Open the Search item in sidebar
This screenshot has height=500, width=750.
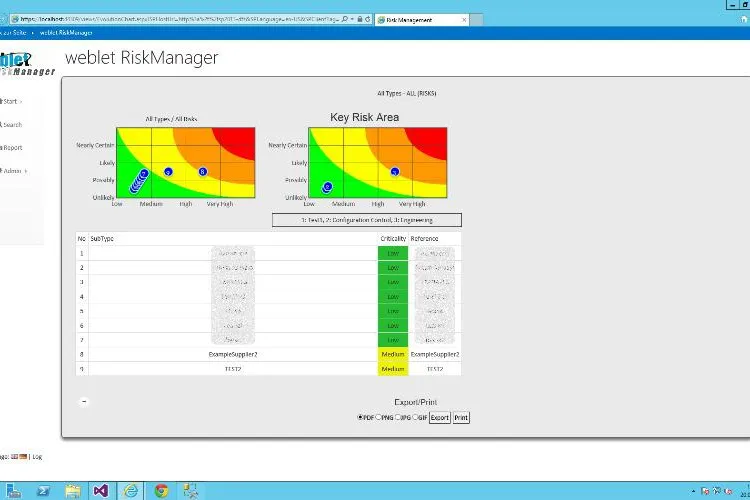coord(11,125)
